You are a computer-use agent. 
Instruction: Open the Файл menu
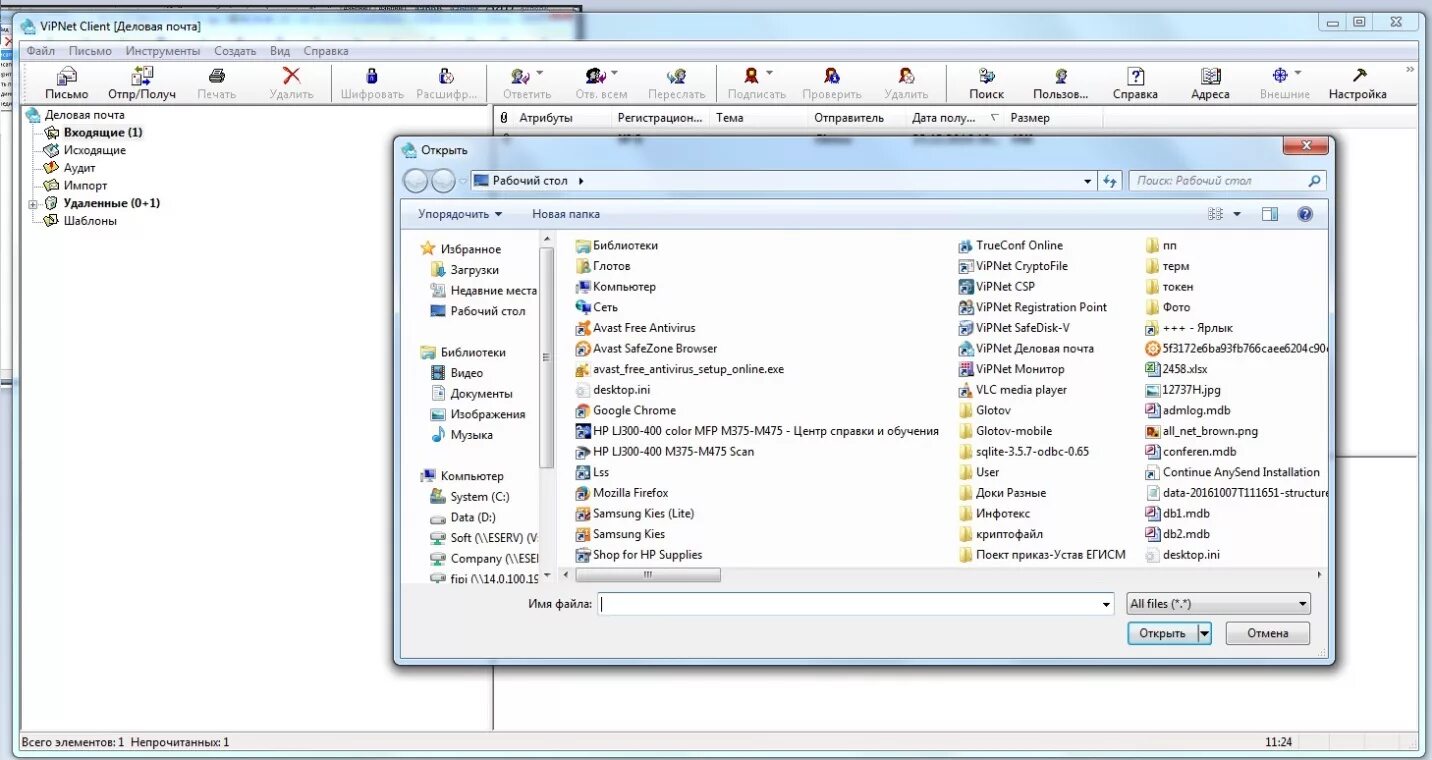[x=41, y=51]
